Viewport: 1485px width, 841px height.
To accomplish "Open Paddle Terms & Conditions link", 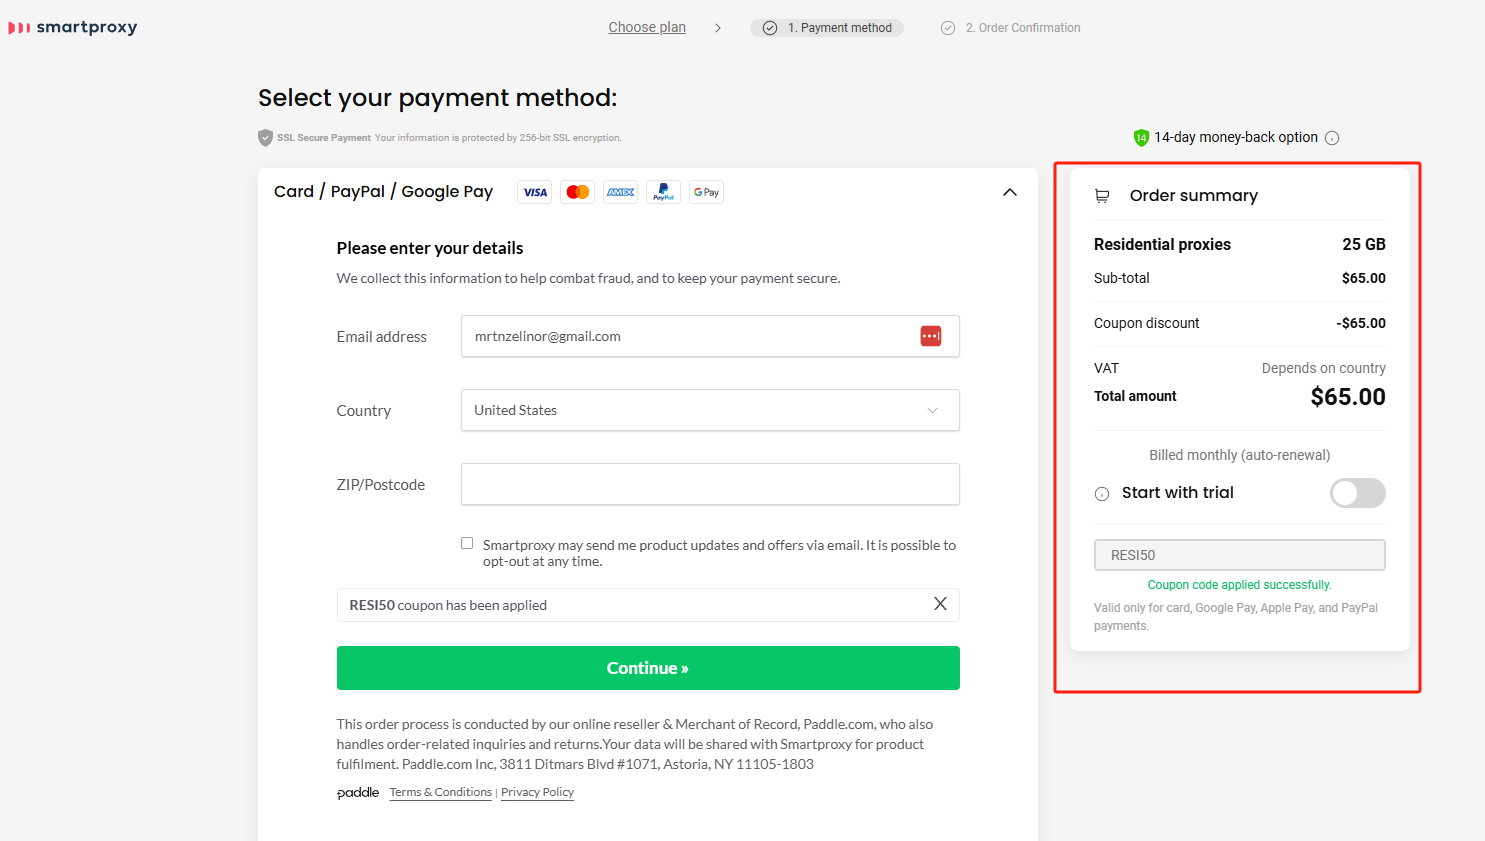I will coord(441,792).
